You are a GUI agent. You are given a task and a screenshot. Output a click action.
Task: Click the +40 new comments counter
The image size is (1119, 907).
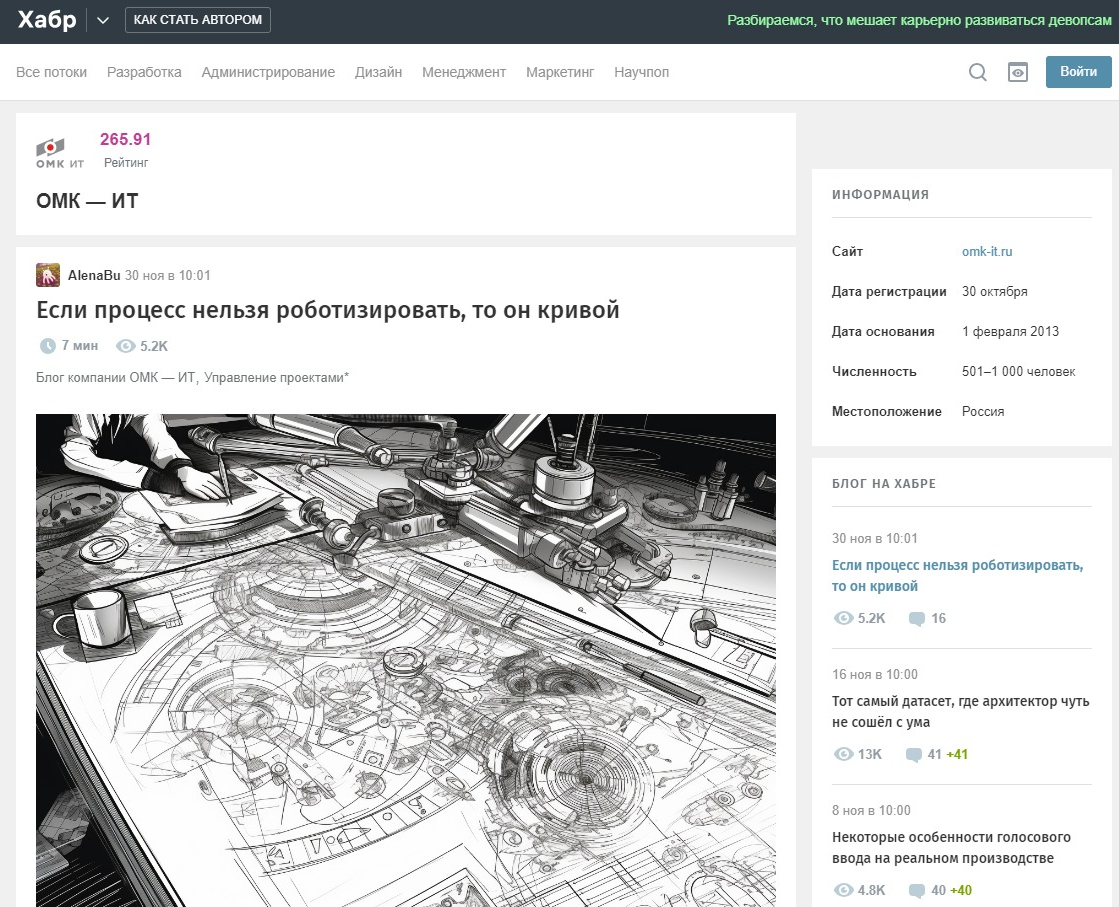961,891
